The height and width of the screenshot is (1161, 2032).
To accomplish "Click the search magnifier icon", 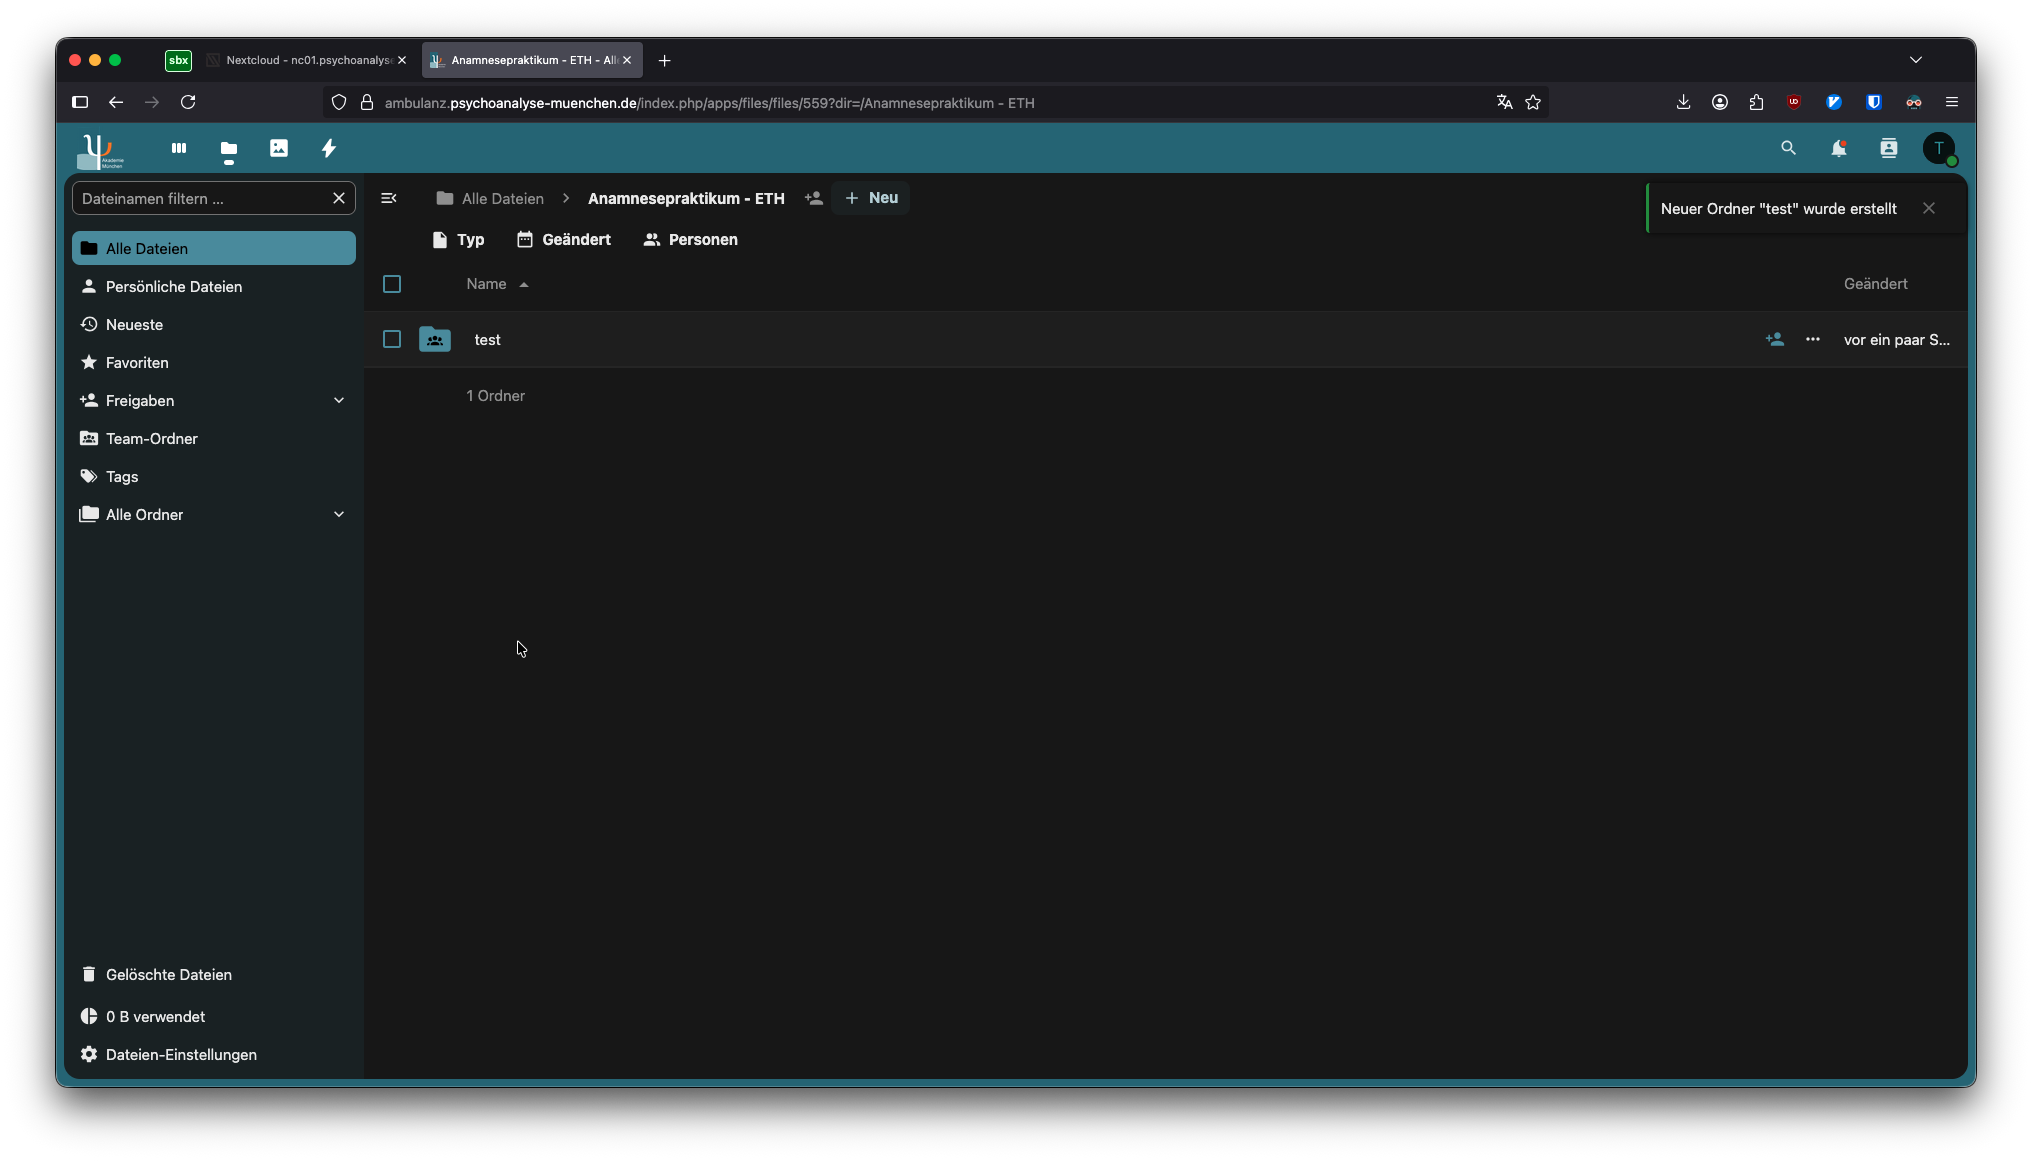I will pyautogui.click(x=1788, y=148).
